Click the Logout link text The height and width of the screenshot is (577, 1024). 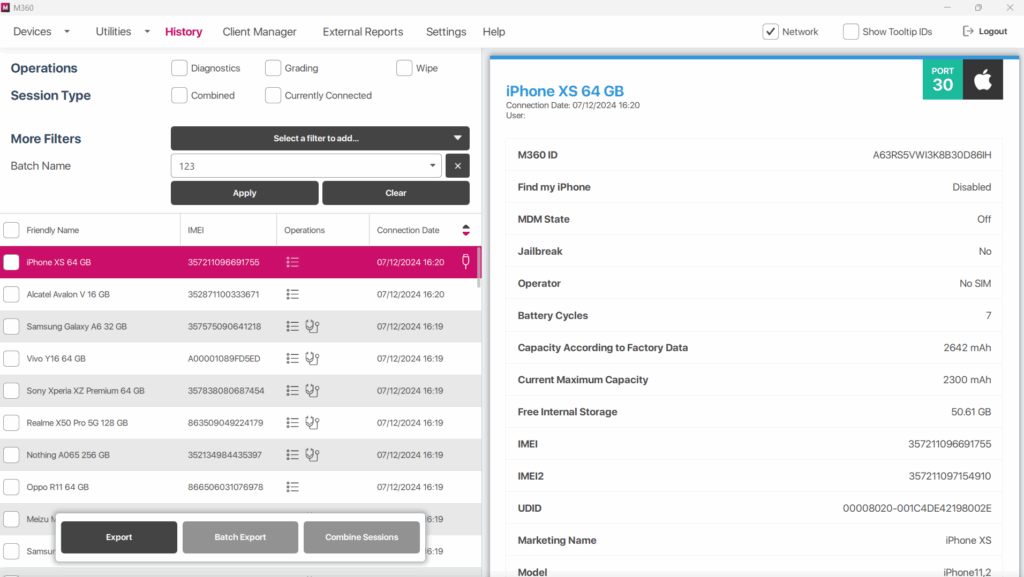[x=993, y=31]
